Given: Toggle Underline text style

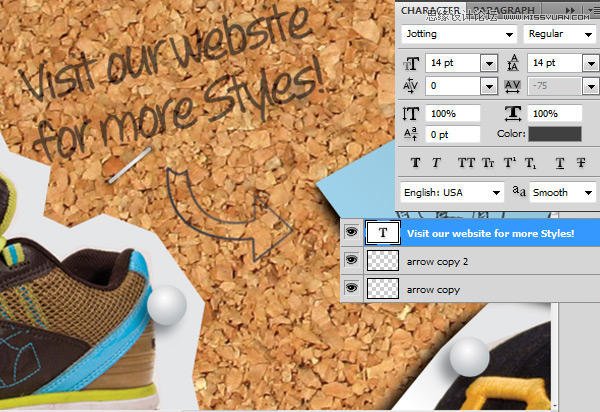Looking at the screenshot, I should (560, 163).
